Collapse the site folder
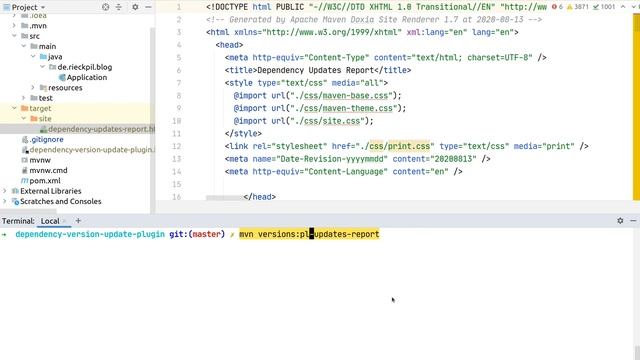640x360 pixels. [x=24, y=118]
